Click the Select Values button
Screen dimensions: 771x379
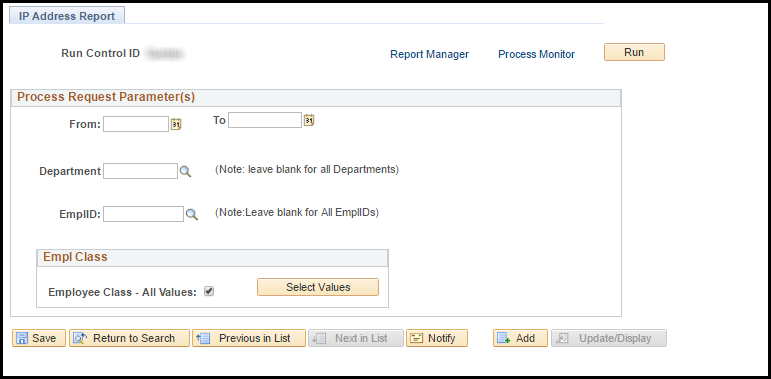click(318, 287)
